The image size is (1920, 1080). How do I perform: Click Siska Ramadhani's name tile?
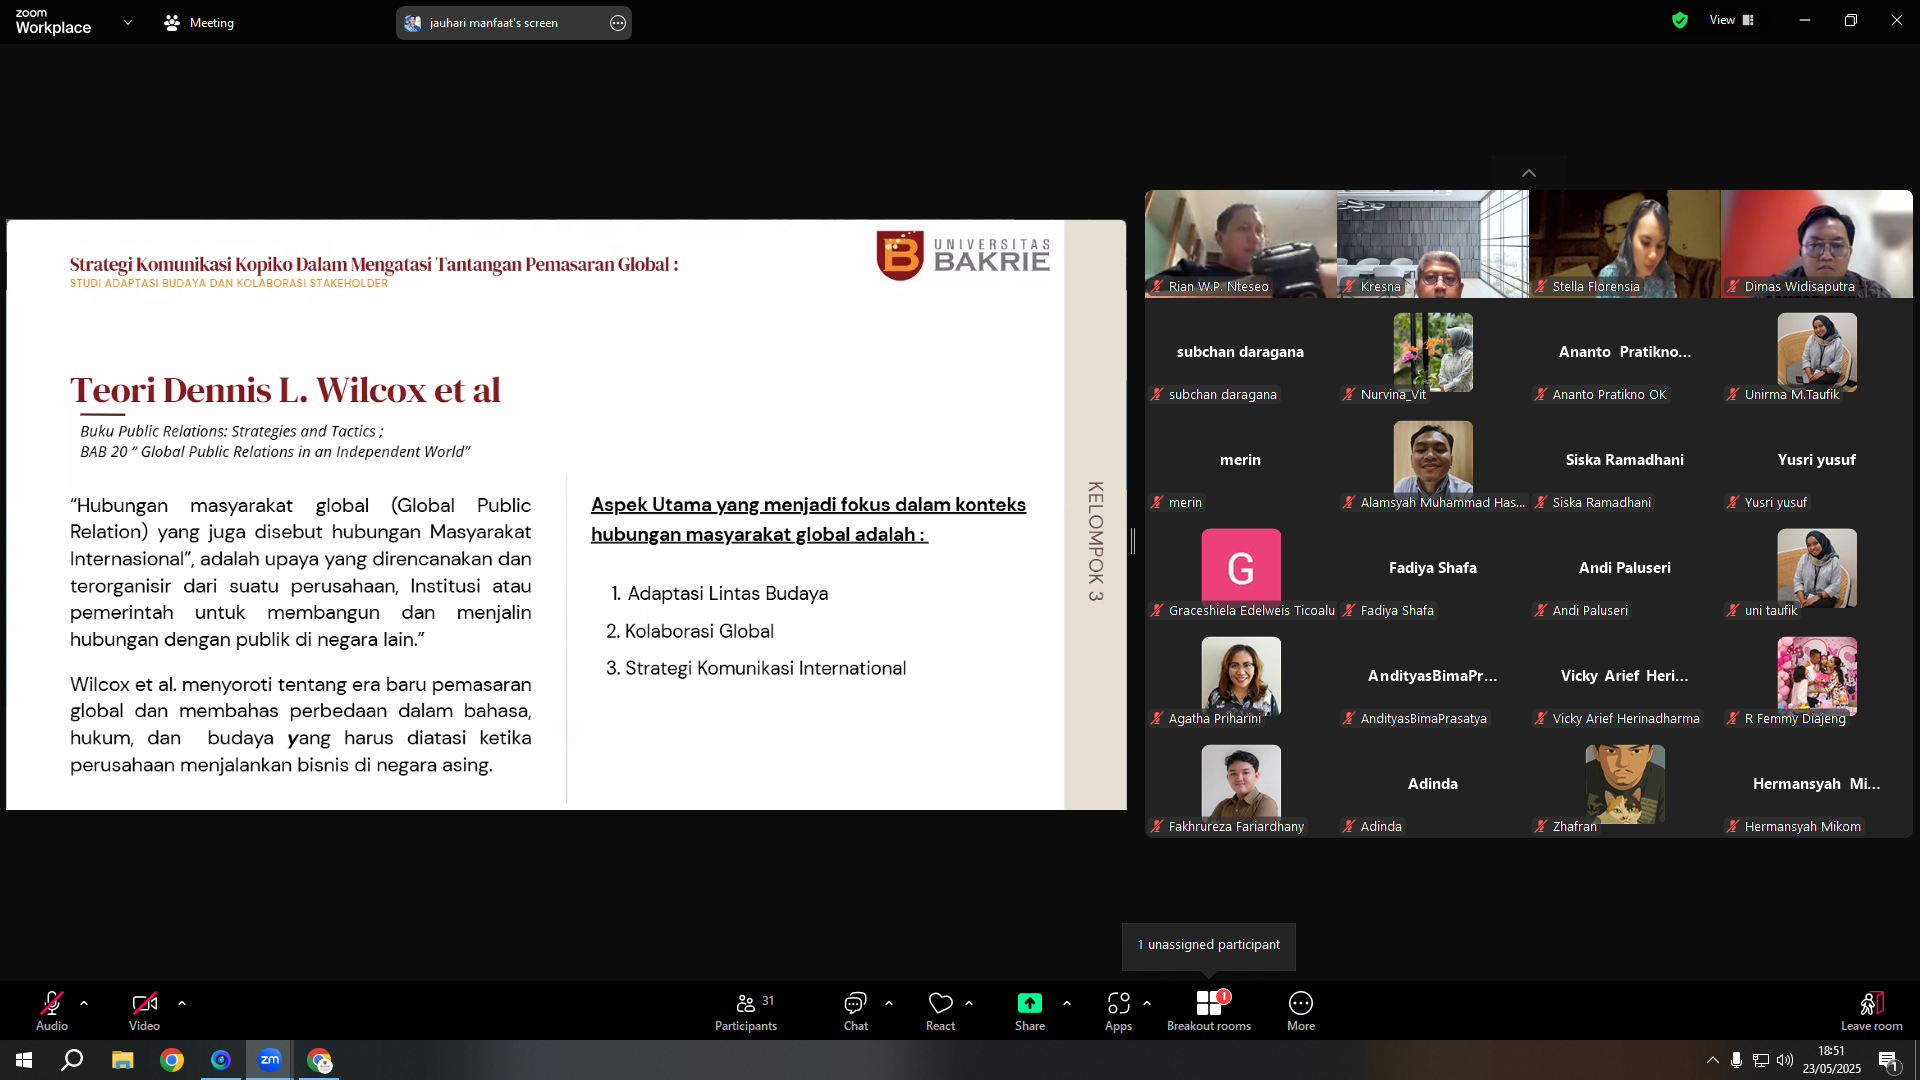click(1624, 460)
